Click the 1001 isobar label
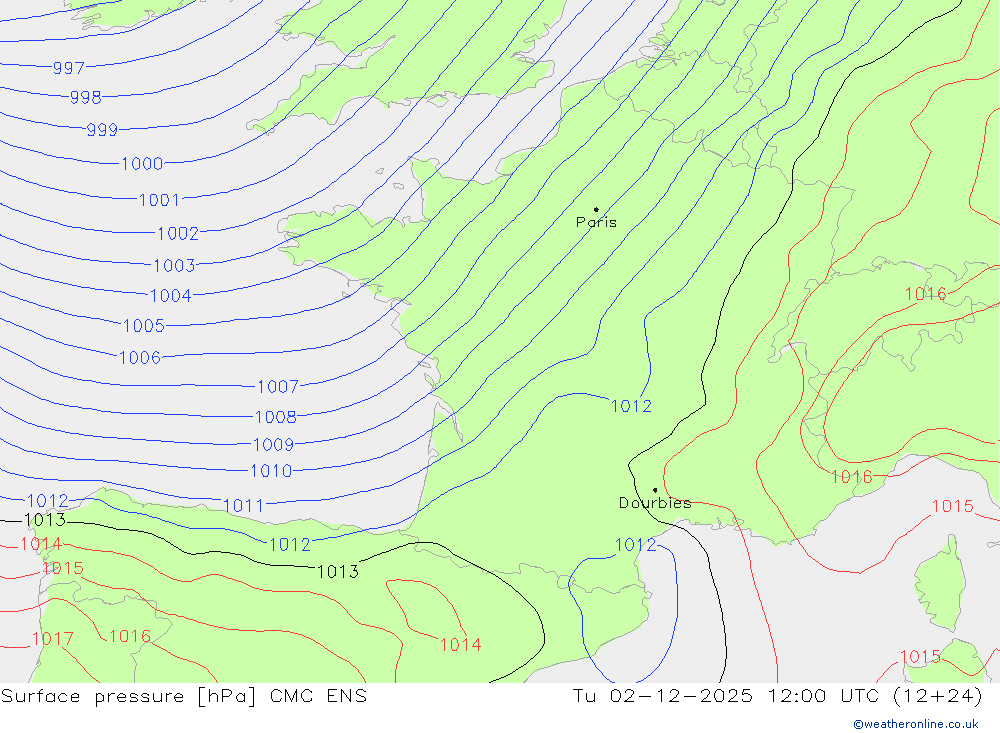Screen dimensions: 1000x733 click(x=159, y=200)
